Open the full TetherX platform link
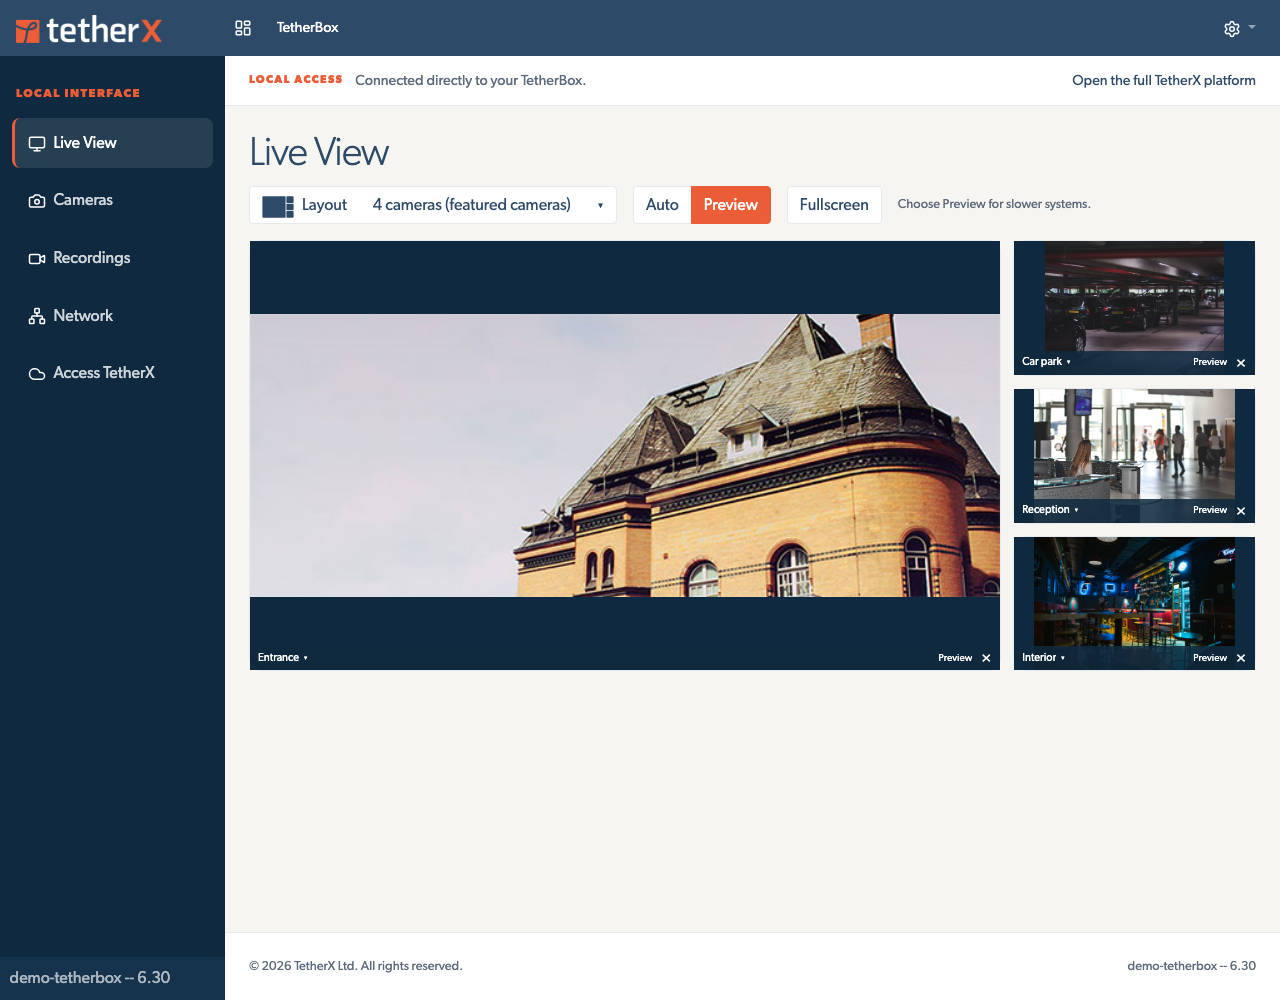 [1164, 81]
